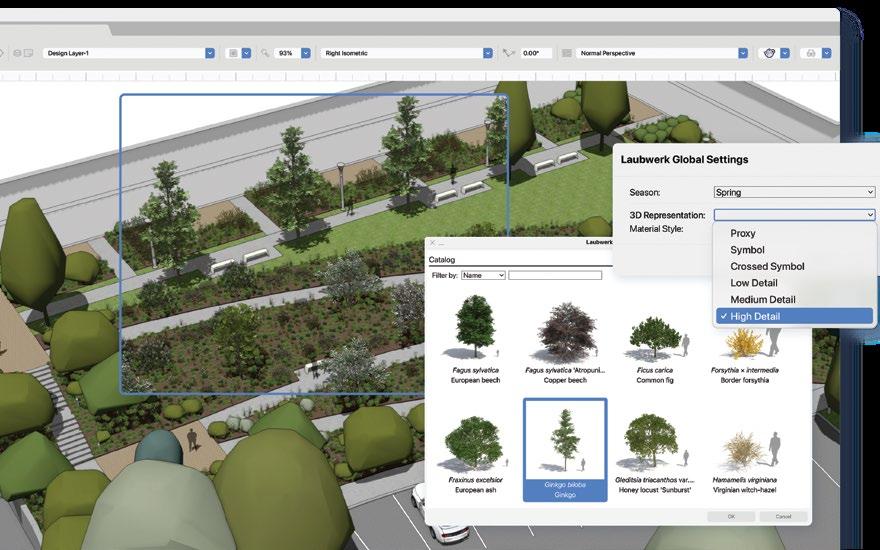The height and width of the screenshot is (550, 880).
Task: Open the Season dropdown showing Spring
Action: click(794, 192)
